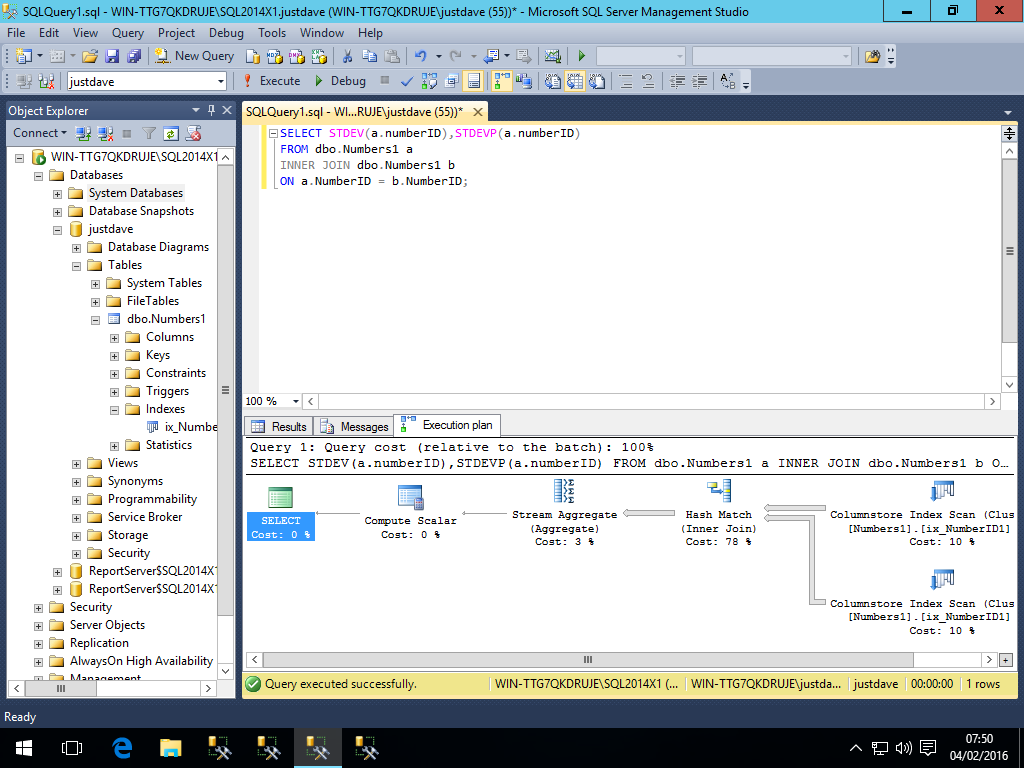Click the Save file icon
Screen dimensions: 1024x768
pos(112,56)
